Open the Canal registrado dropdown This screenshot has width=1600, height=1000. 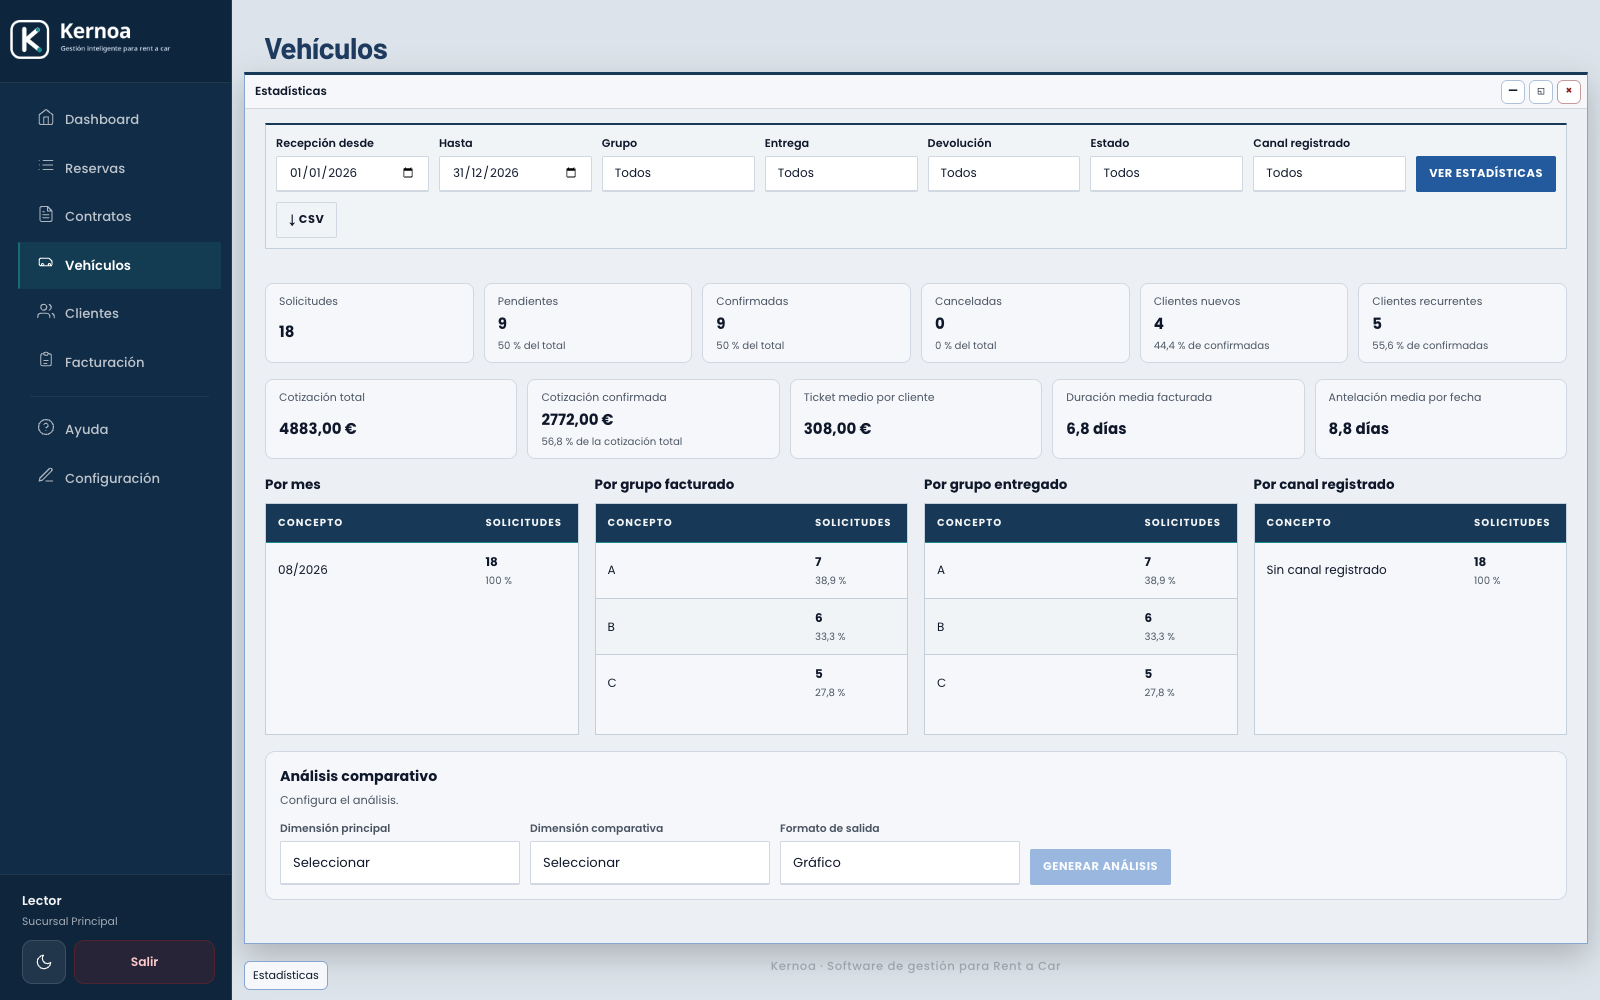click(x=1329, y=173)
